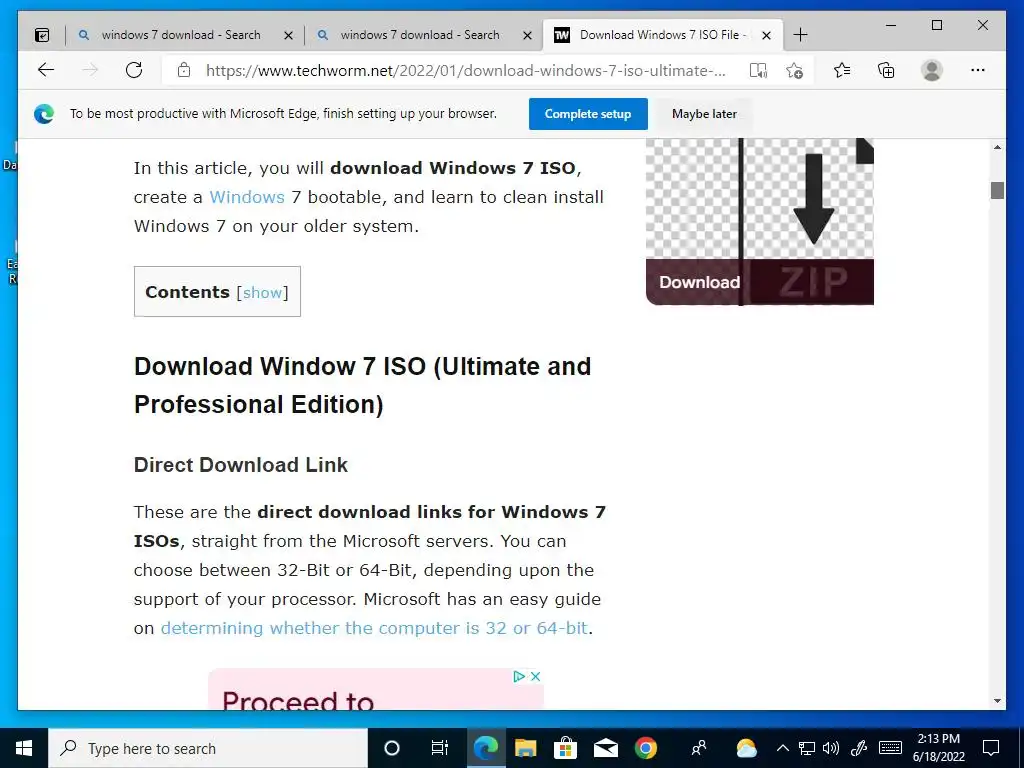Click the AdChoices triangle icon

pos(519,676)
